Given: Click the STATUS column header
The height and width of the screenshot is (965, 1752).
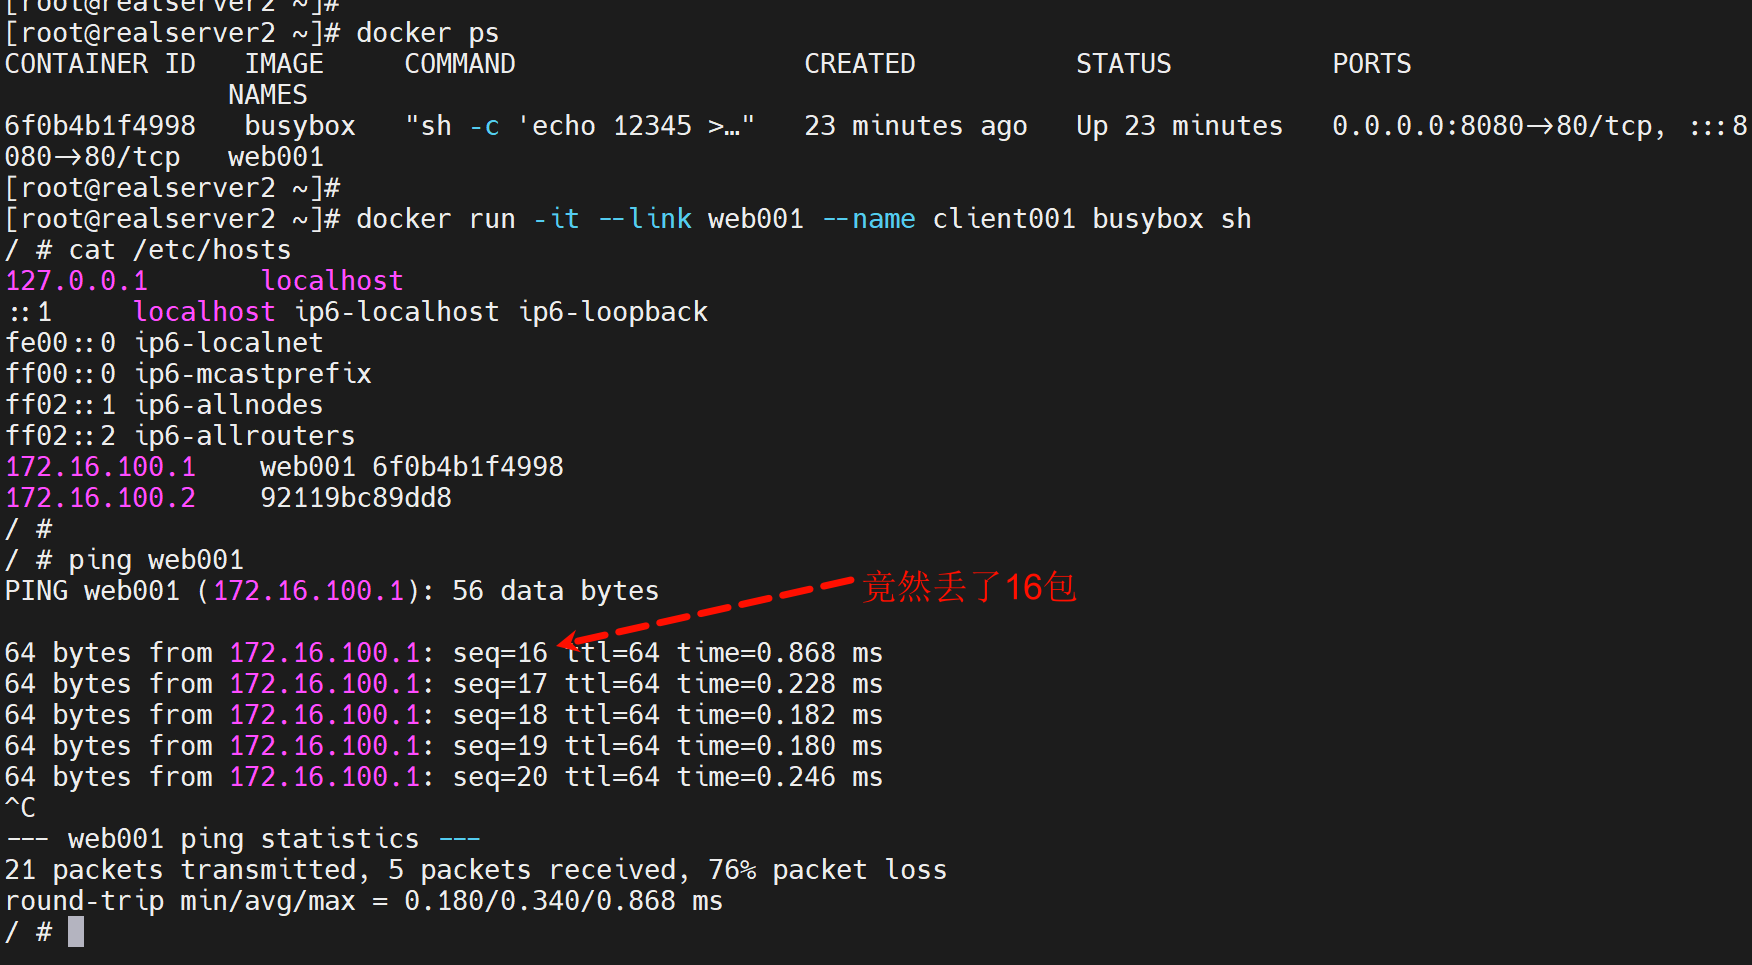Looking at the screenshot, I should [x=1123, y=64].
